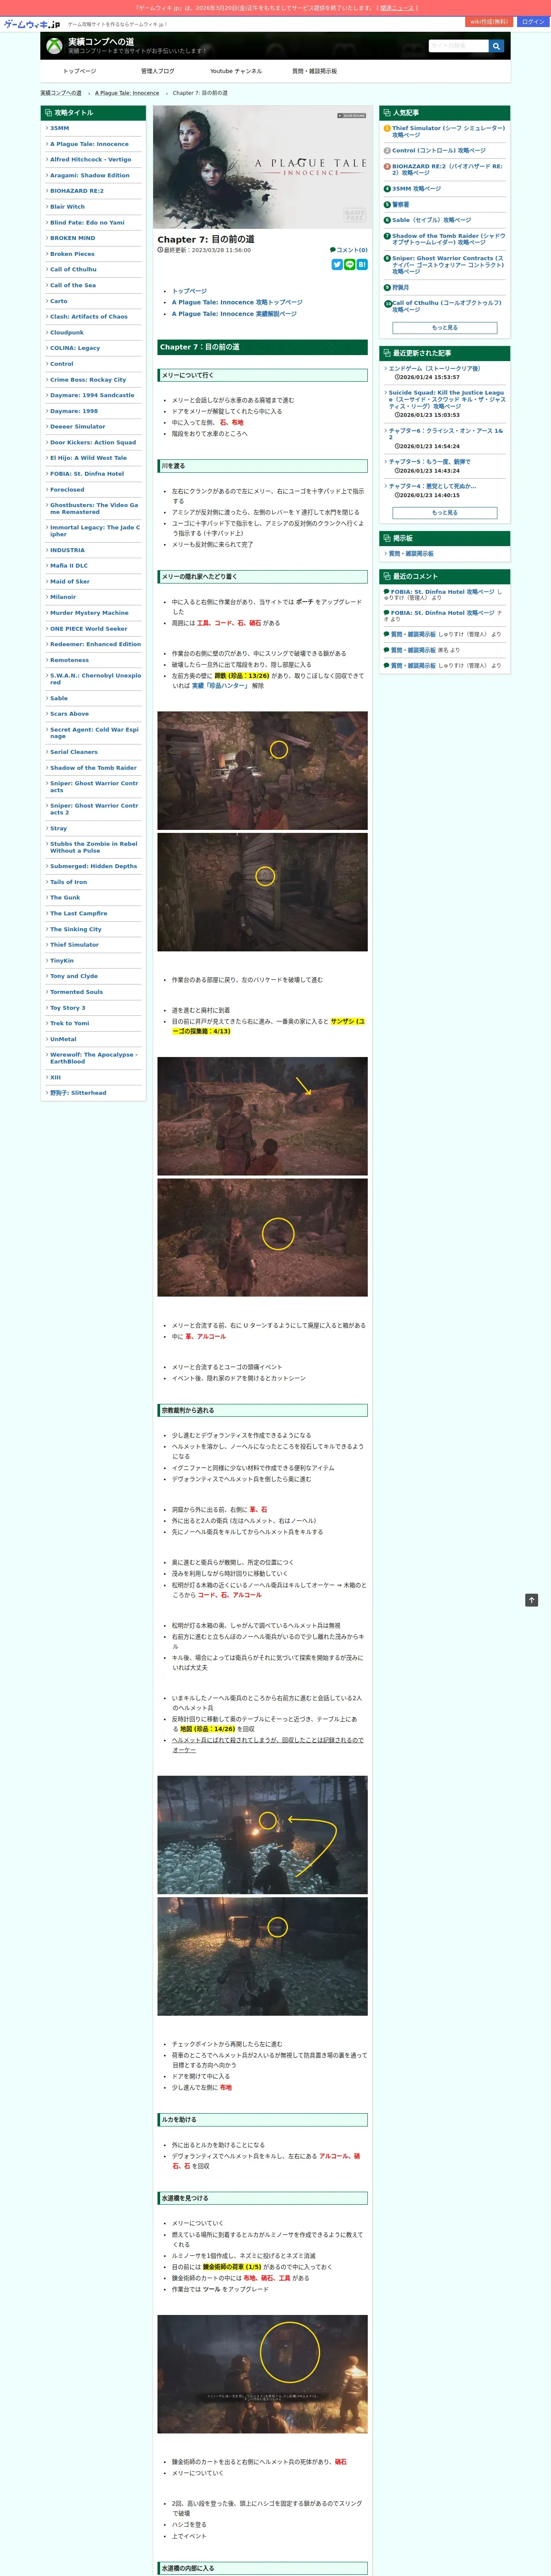Click the 掲示板 panel header icon
This screenshot has height=2576, width=551.
[x=387, y=538]
